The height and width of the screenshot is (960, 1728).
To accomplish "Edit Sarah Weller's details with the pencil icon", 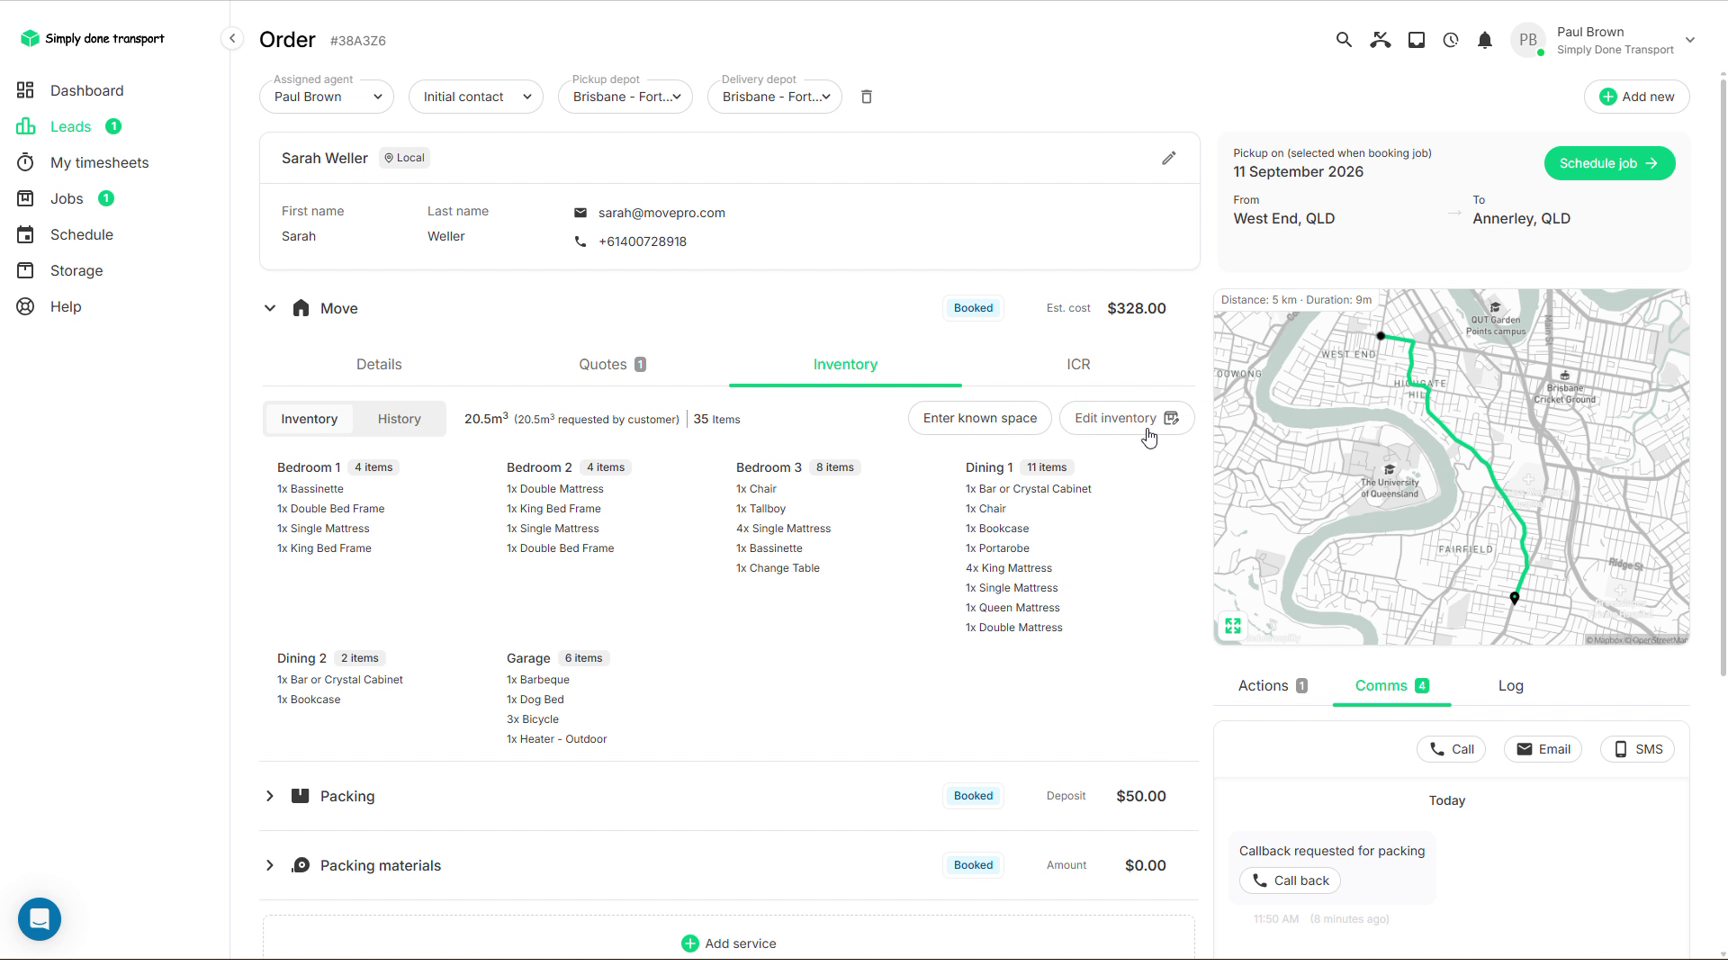I will pyautogui.click(x=1168, y=158).
